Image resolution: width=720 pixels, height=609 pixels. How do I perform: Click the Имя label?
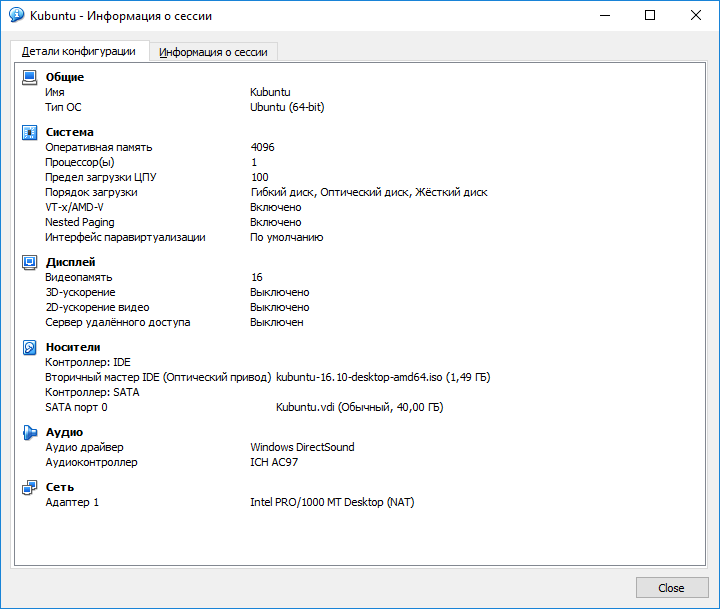pos(55,92)
